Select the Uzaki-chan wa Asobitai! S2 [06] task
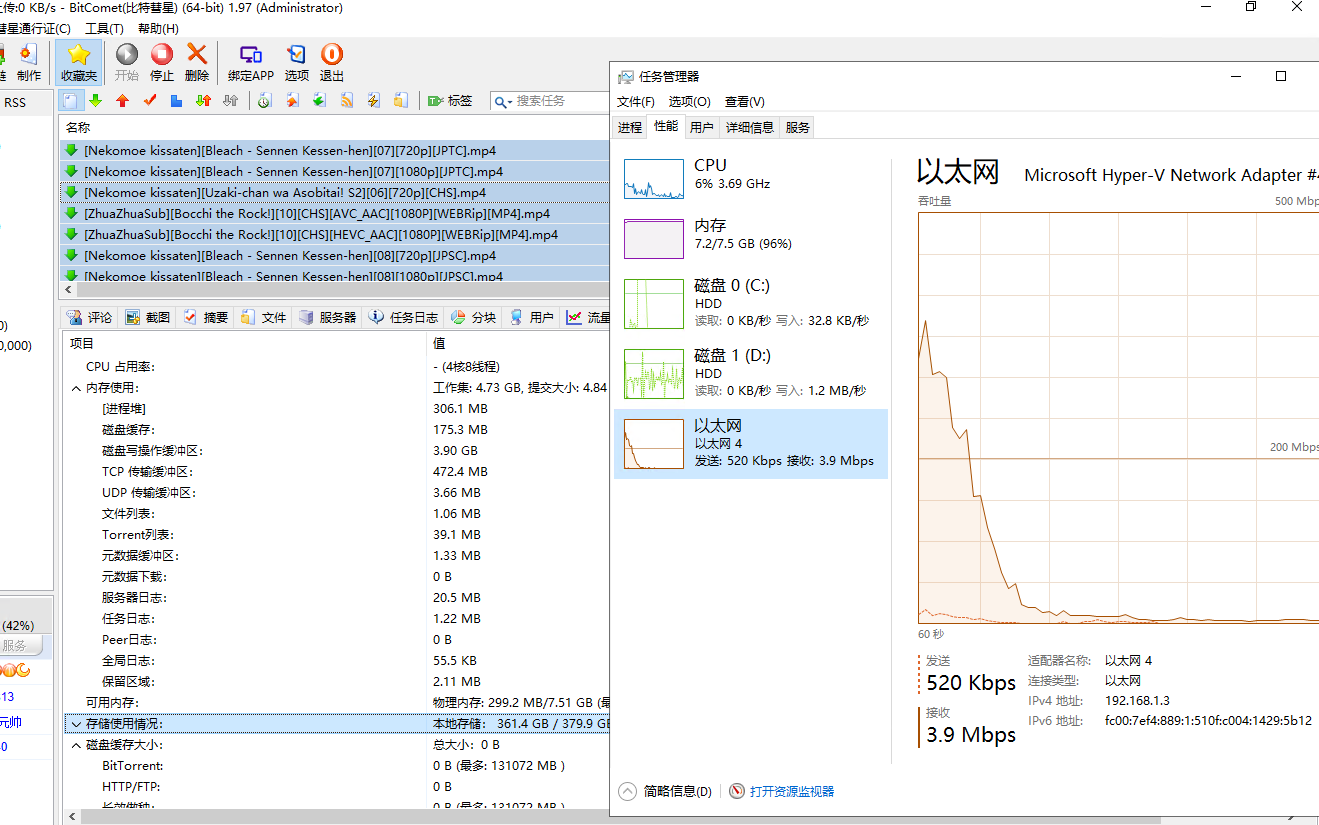The image size is (1319, 825). click(x=334, y=192)
